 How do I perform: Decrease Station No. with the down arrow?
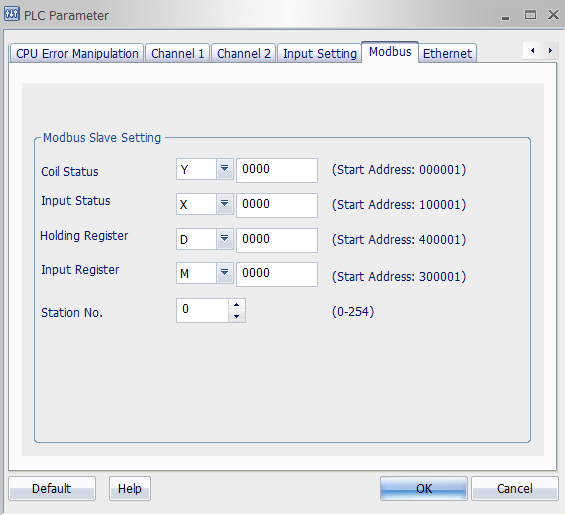click(236, 316)
